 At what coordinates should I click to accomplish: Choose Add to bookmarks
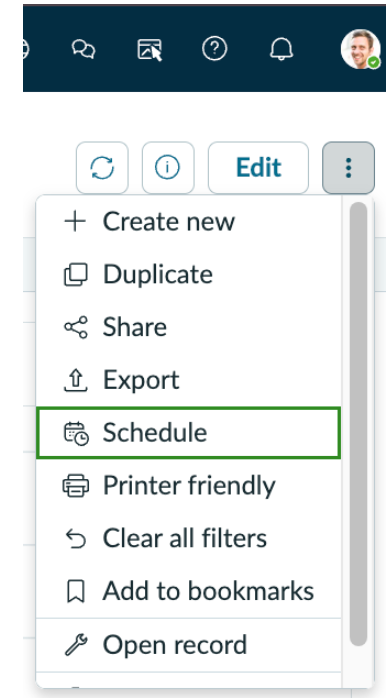(189, 591)
